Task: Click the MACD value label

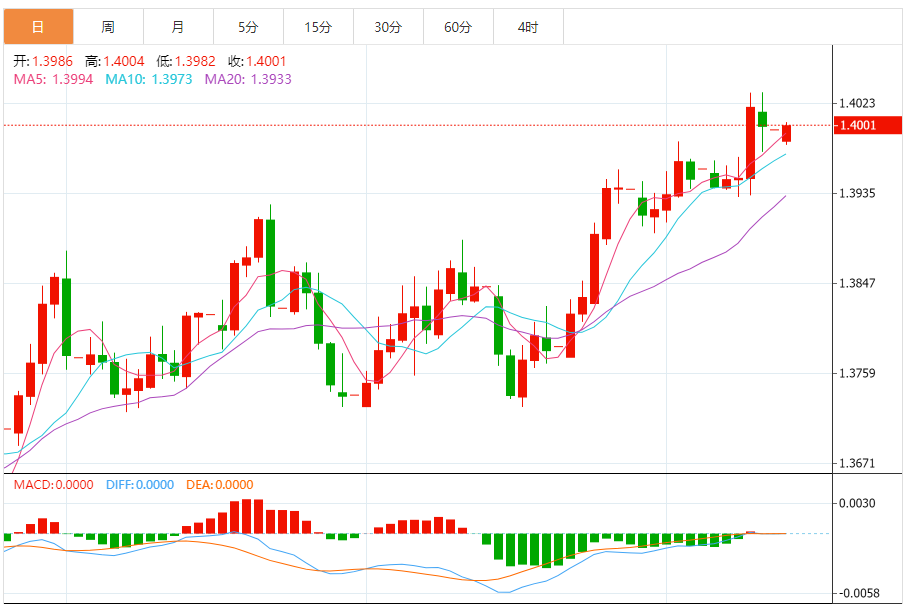Action: 53,485
